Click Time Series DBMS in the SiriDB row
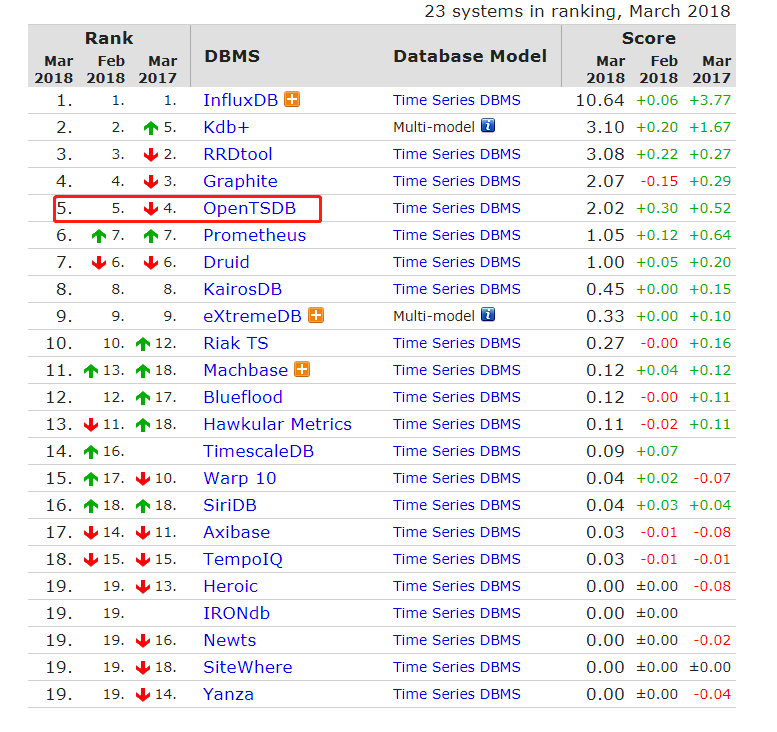Viewport: 777px width, 732px height. click(x=457, y=506)
